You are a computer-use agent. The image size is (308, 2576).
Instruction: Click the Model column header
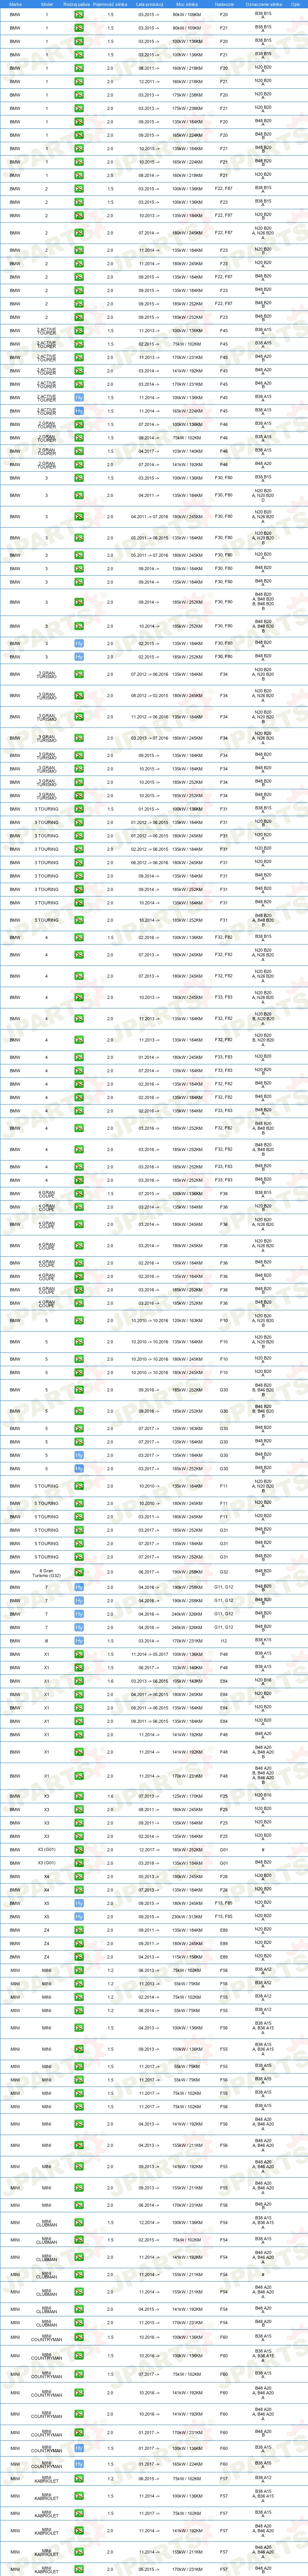(46, 5)
